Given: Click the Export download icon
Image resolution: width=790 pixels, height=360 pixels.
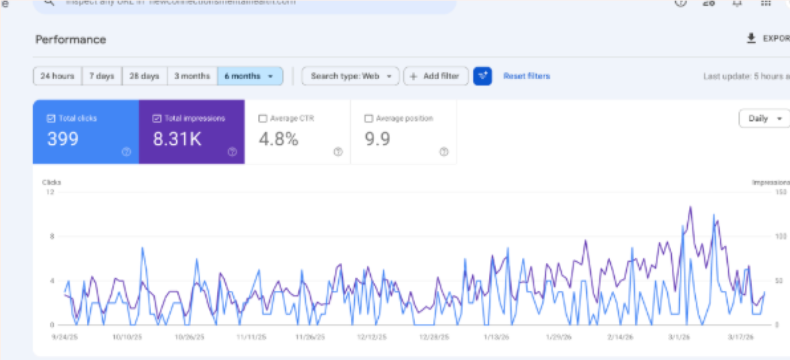Looking at the screenshot, I should pyautogui.click(x=751, y=38).
